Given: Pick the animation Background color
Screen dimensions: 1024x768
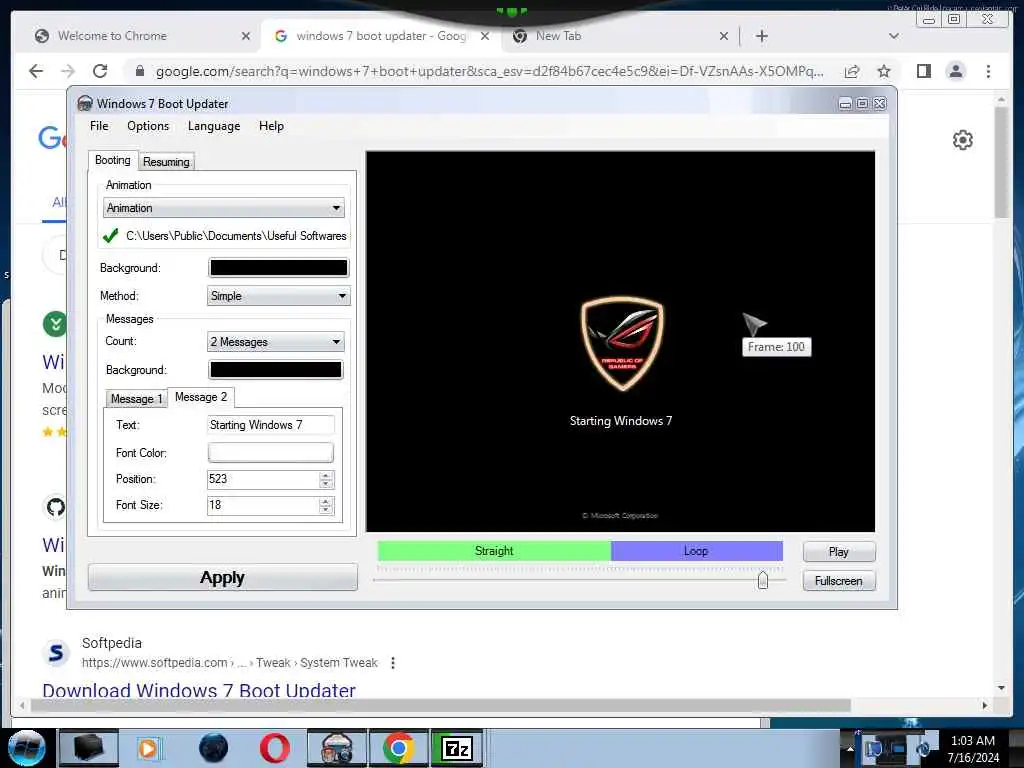Looking at the screenshot, I should pyautogui.click(x=278, y=268).
